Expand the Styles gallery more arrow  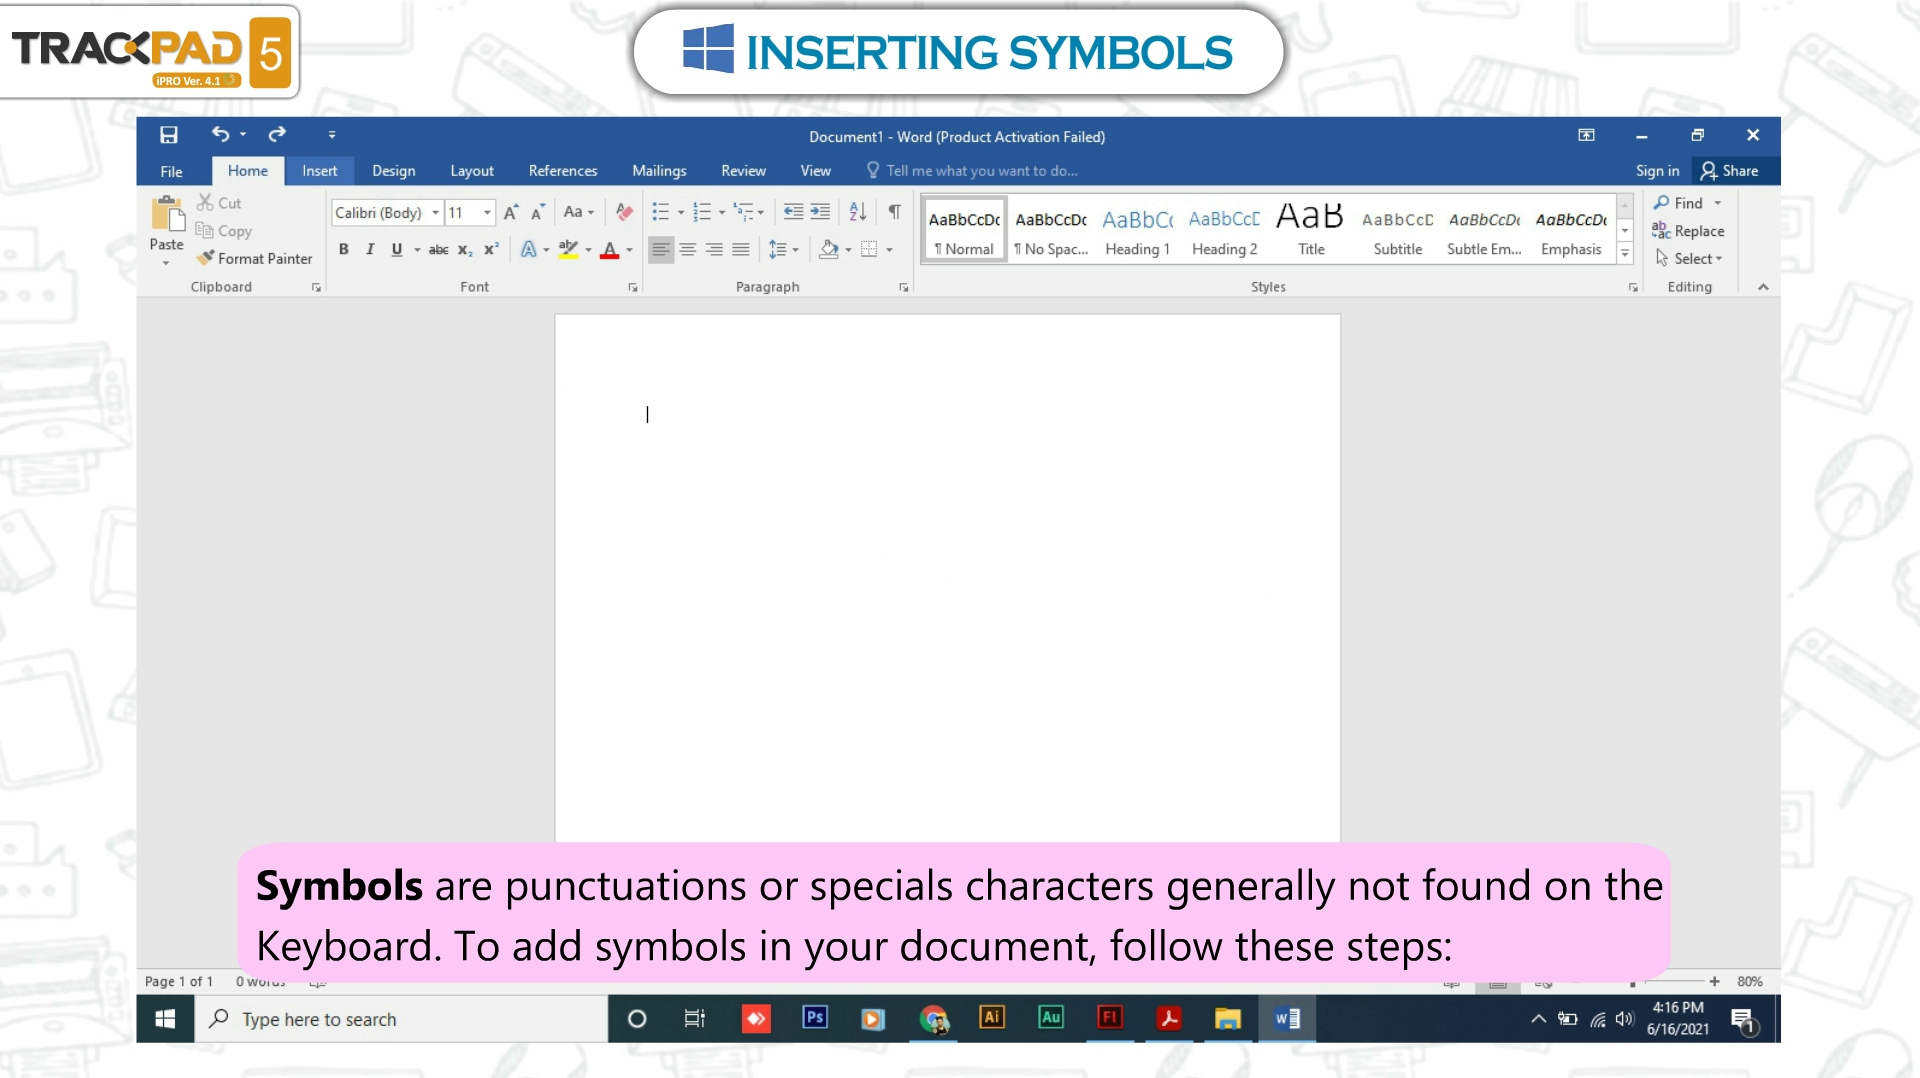click(x=1625, y=255)
